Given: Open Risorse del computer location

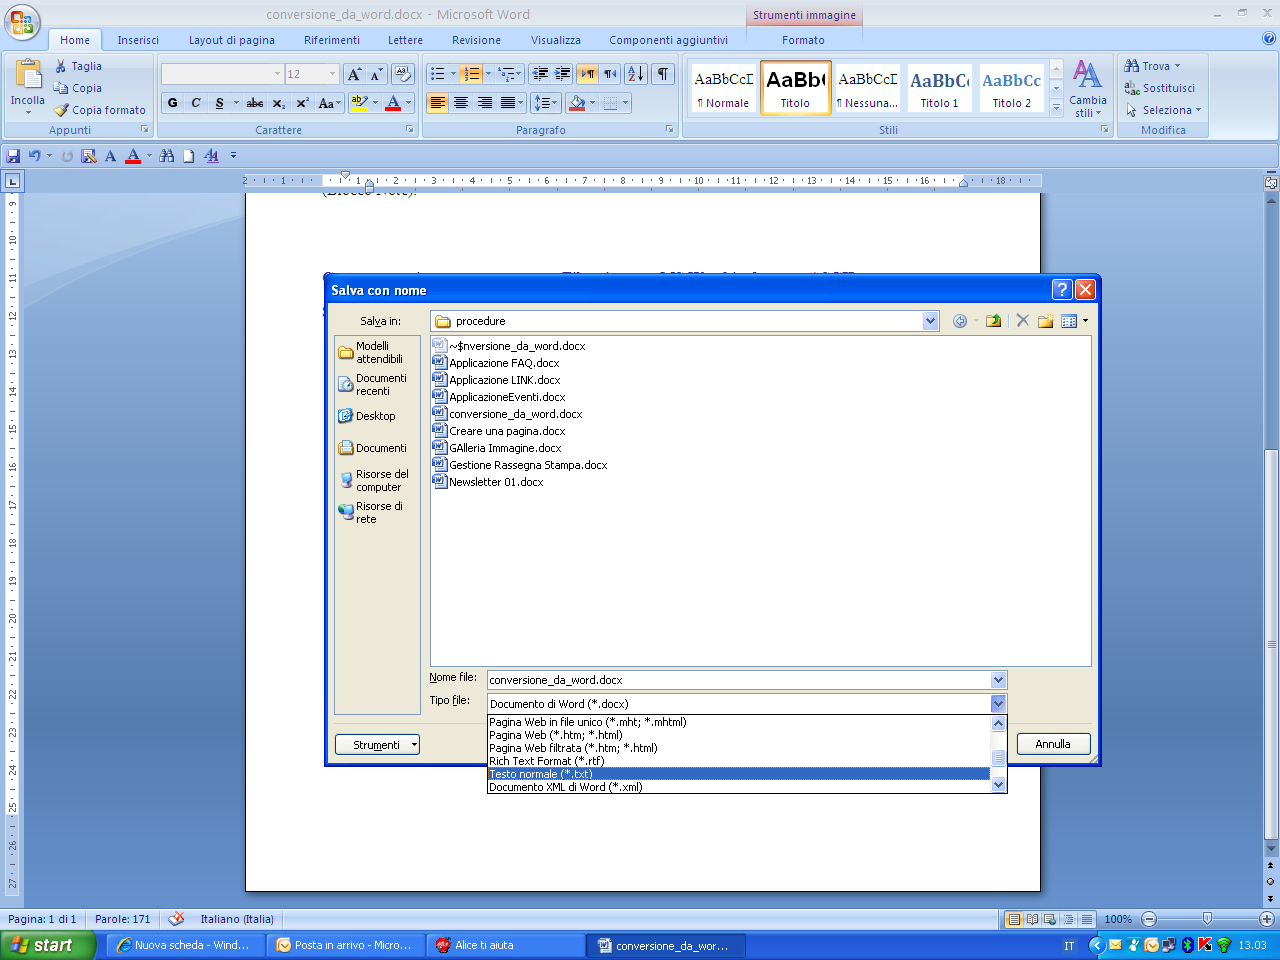Looking at the screenshot, I should pos(377,481).
